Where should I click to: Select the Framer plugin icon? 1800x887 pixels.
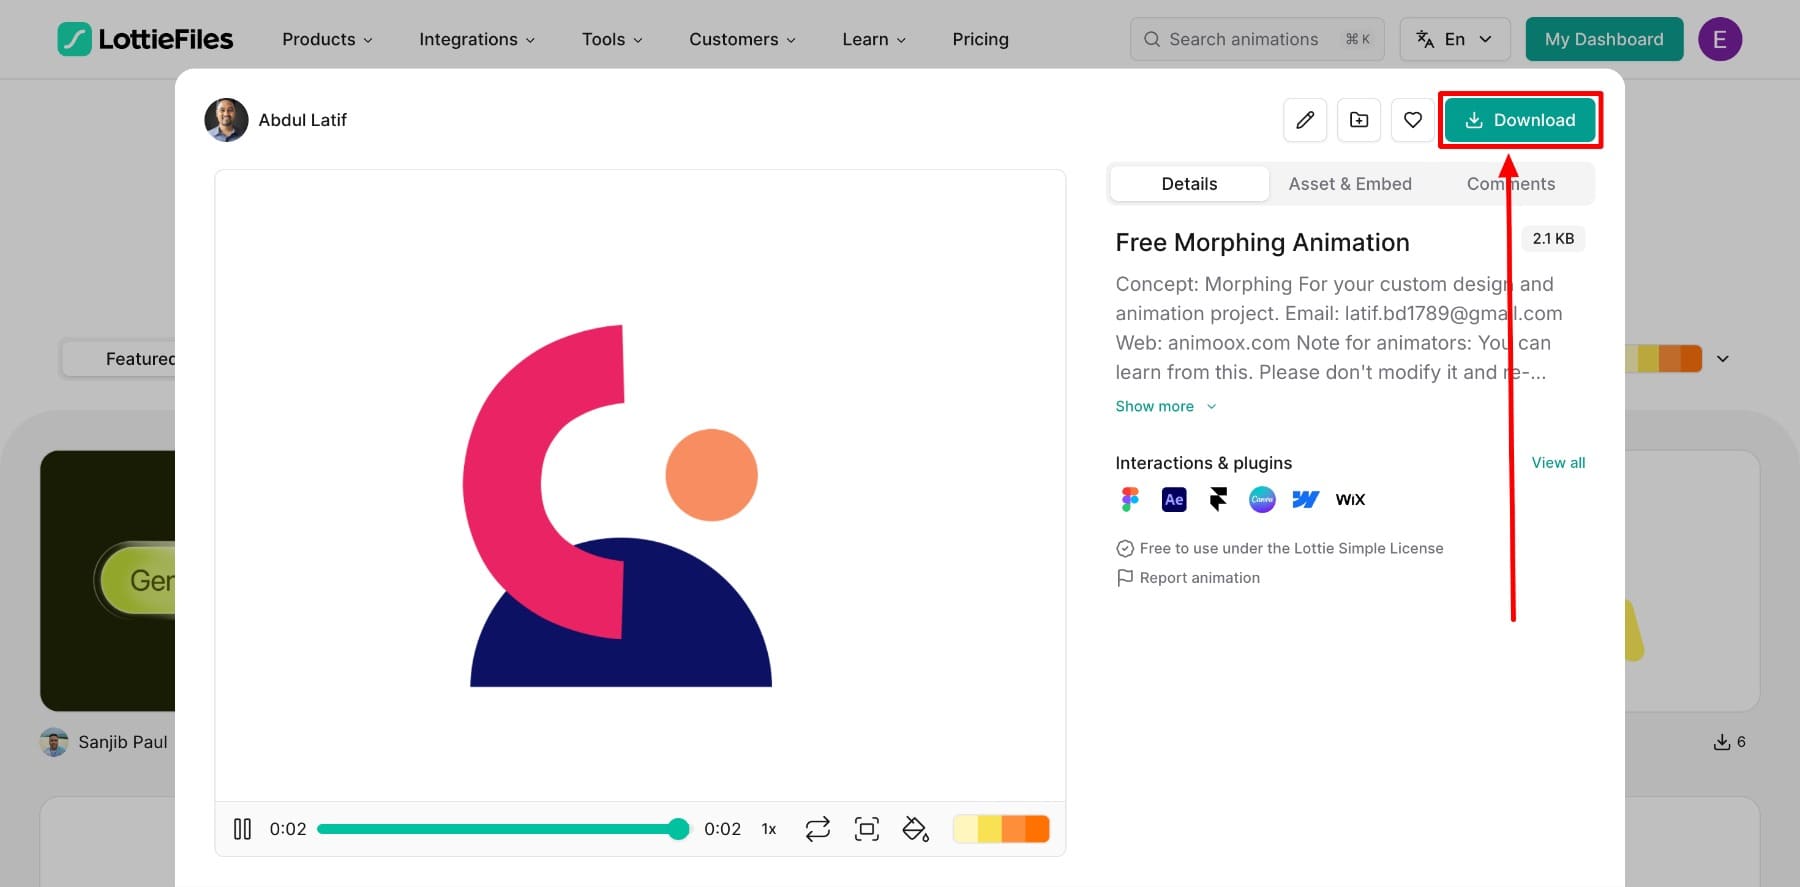click(1218, 499)
